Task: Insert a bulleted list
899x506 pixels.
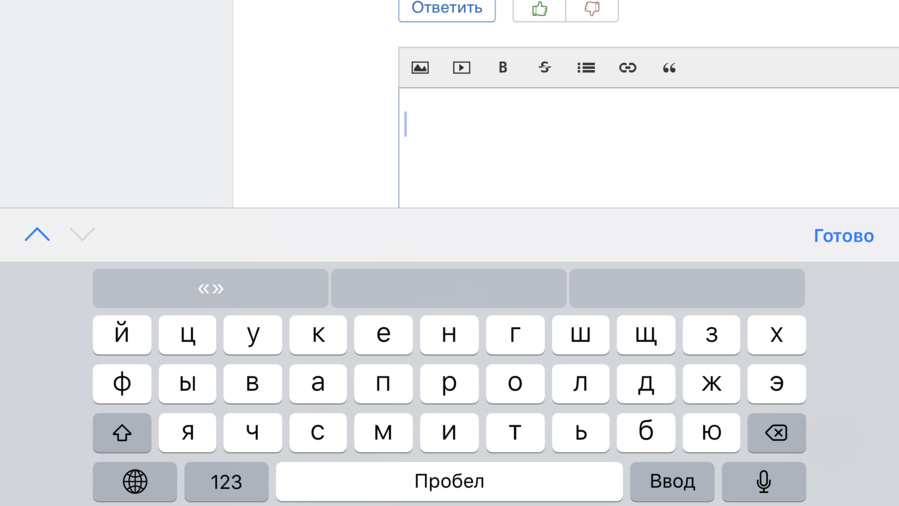Action: tap(586, 68)
